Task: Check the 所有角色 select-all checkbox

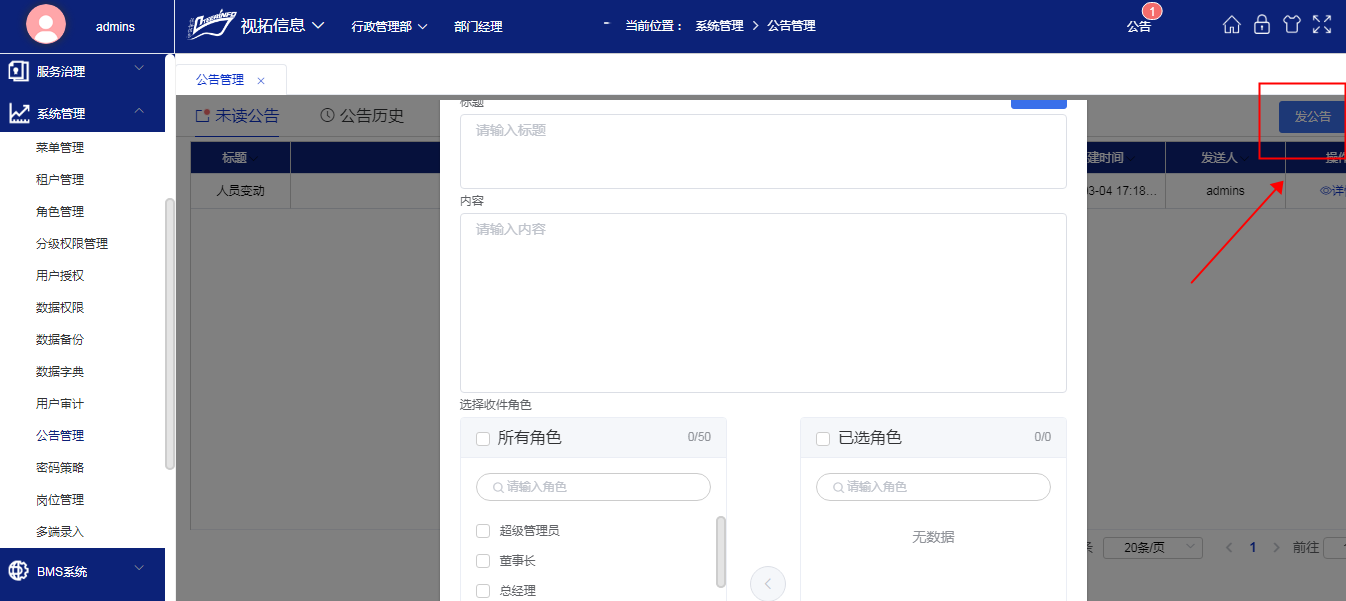Action: [x=483, y=438]
